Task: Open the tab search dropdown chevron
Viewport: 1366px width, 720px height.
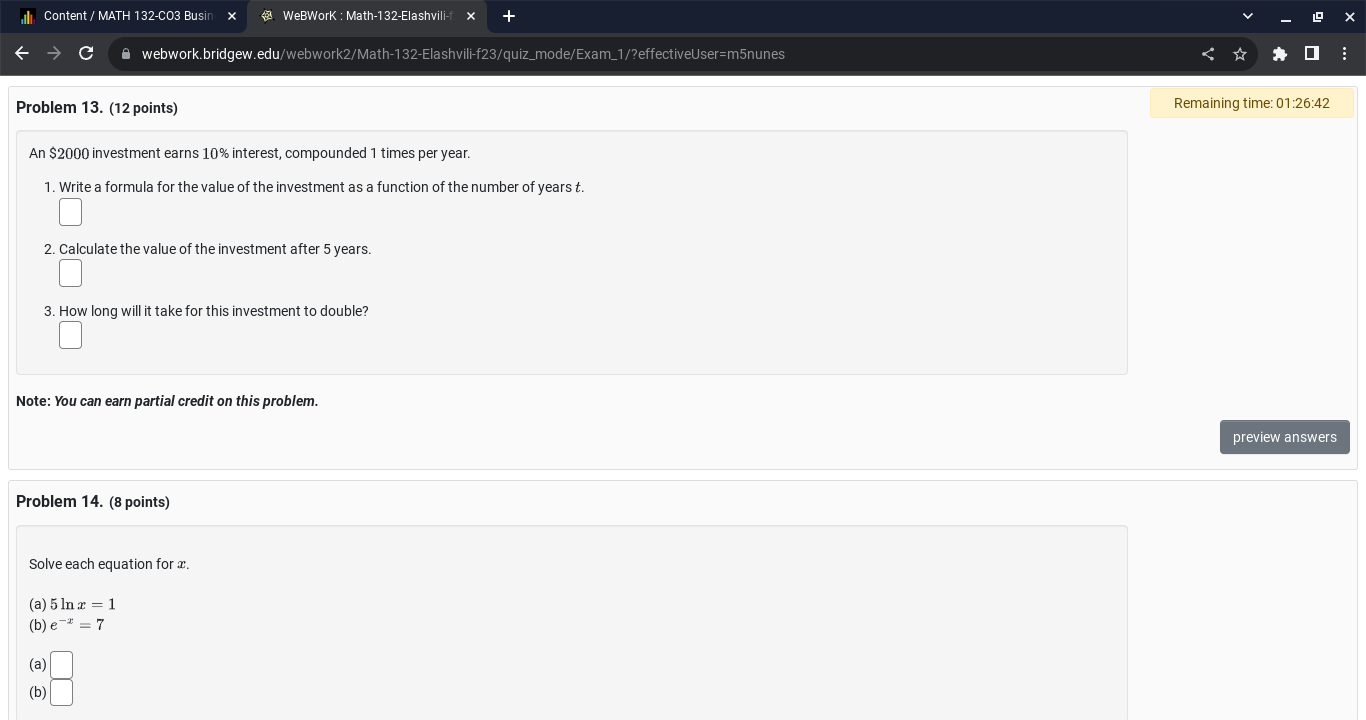Action: 1247,16
